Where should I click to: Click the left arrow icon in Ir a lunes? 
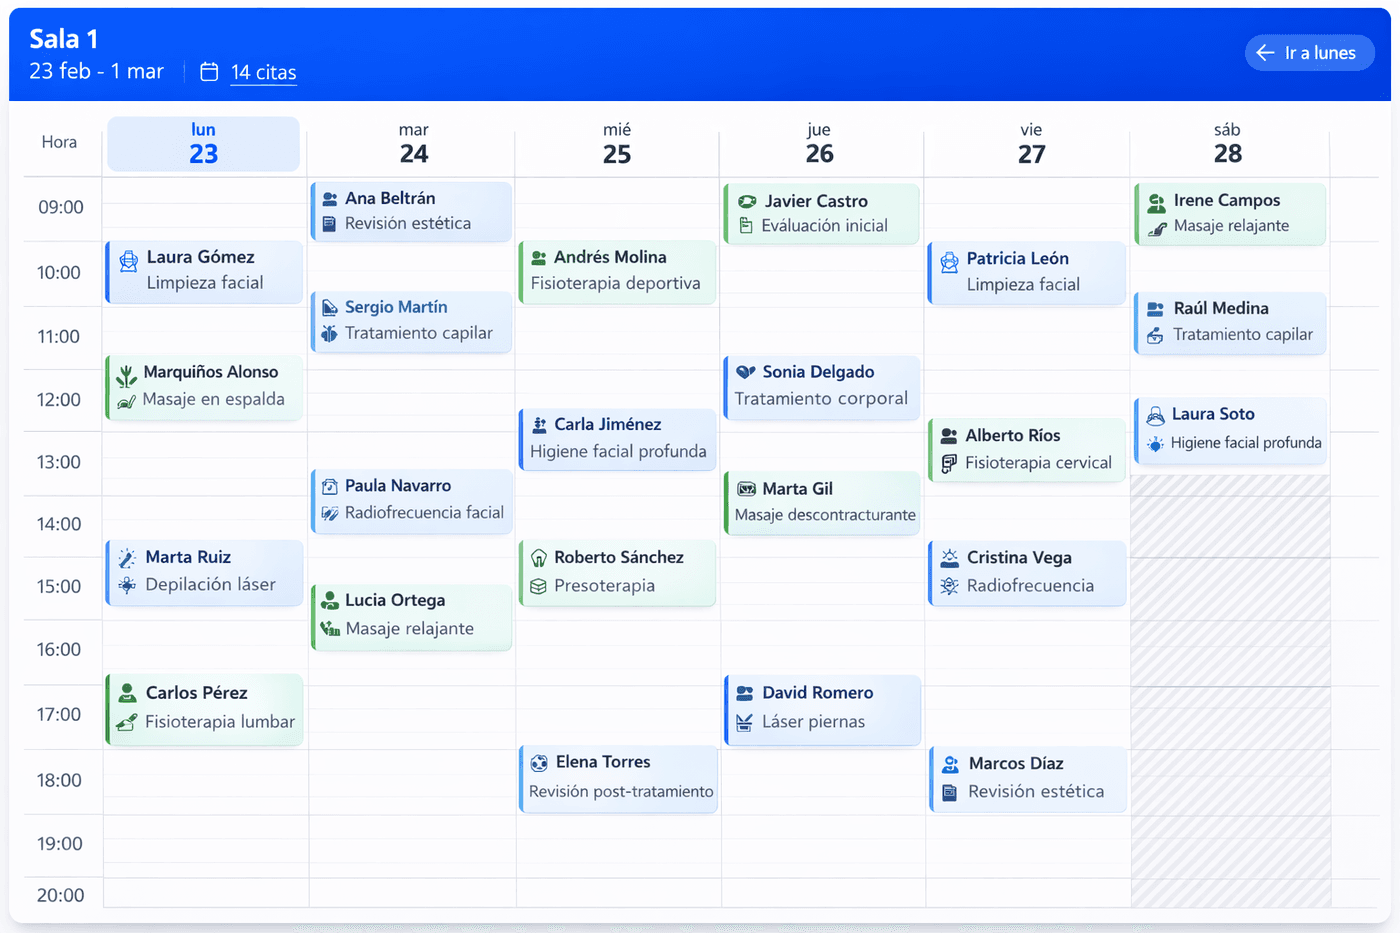coord(1264,53)
